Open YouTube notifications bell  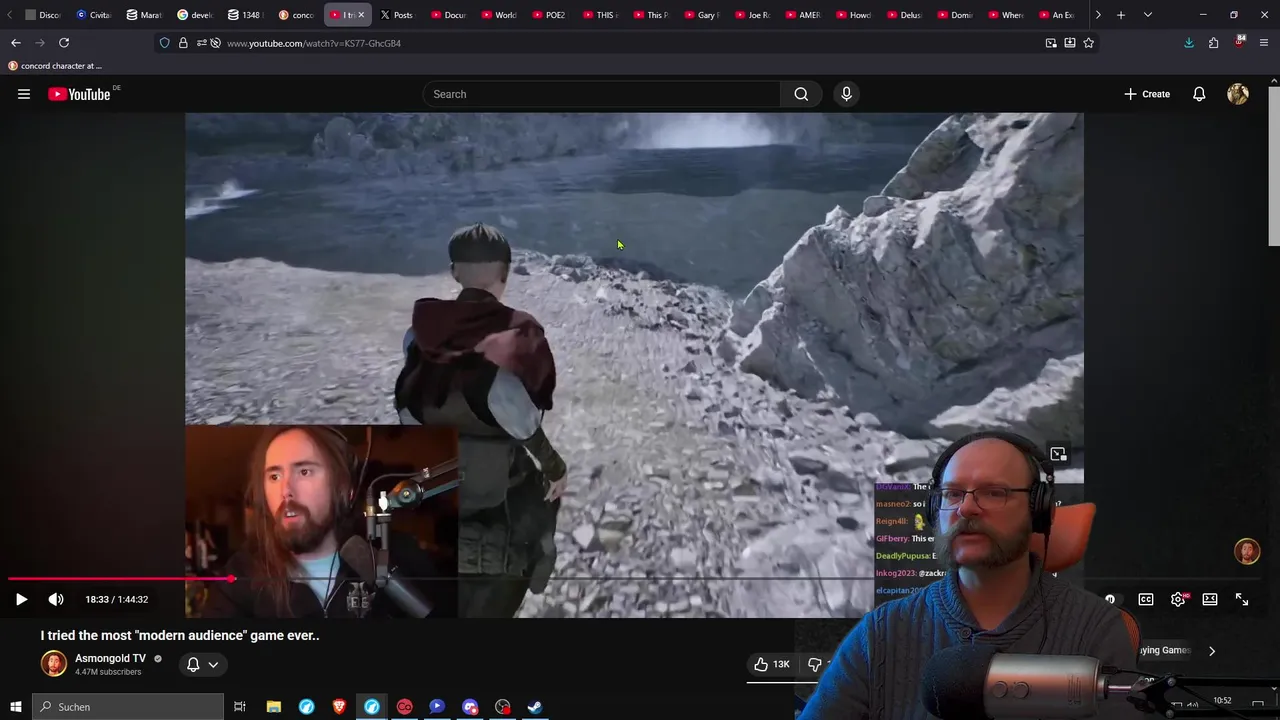[1199, 94]
